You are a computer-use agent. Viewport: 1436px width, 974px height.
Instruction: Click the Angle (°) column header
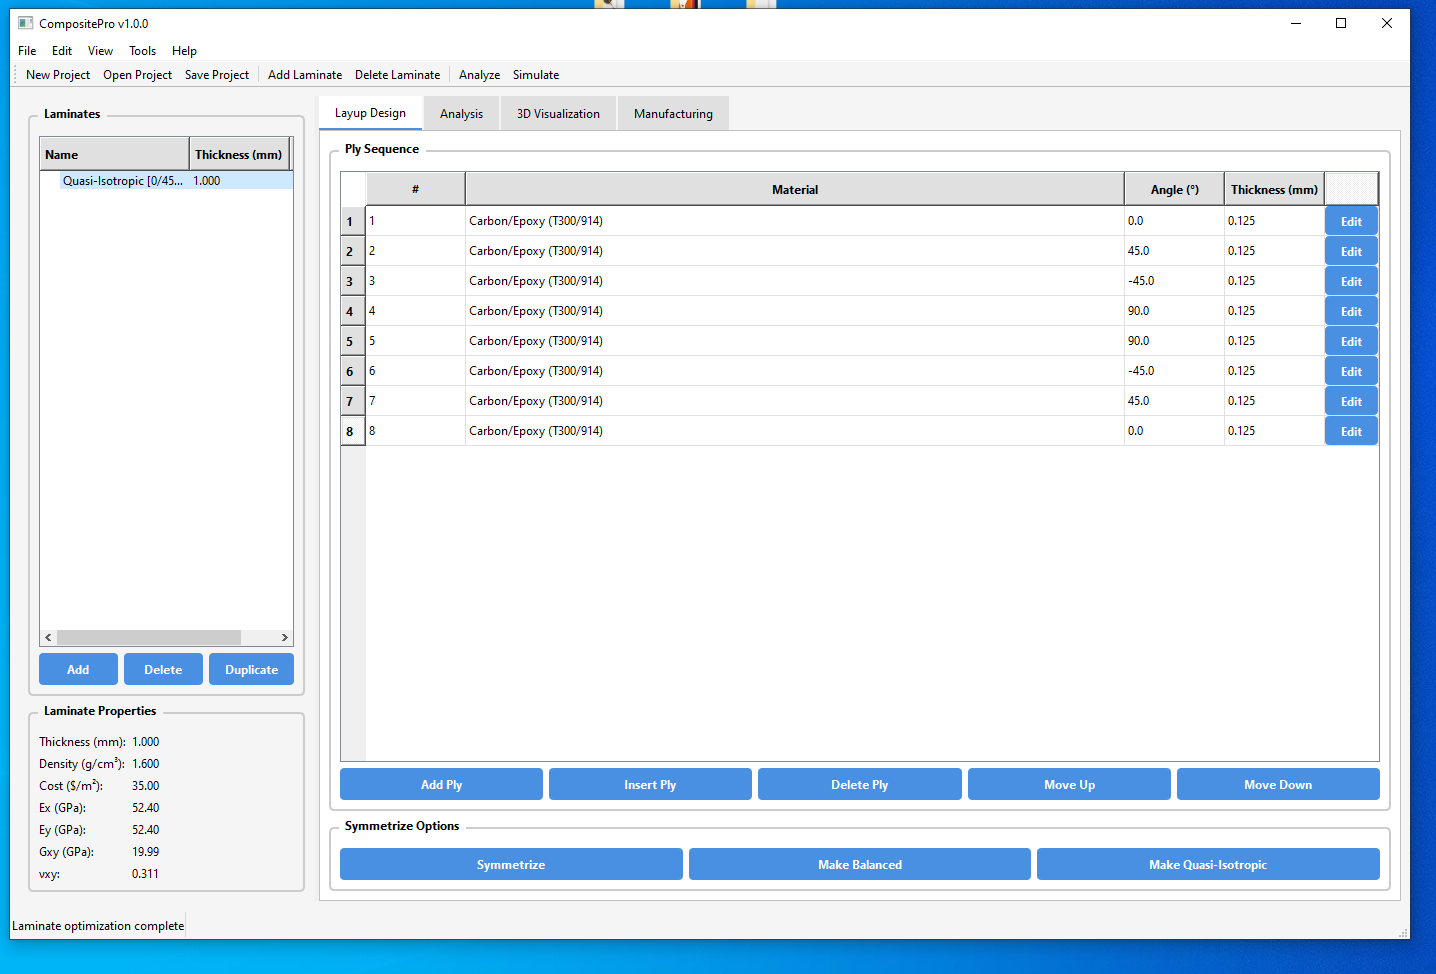point(1174,189)
